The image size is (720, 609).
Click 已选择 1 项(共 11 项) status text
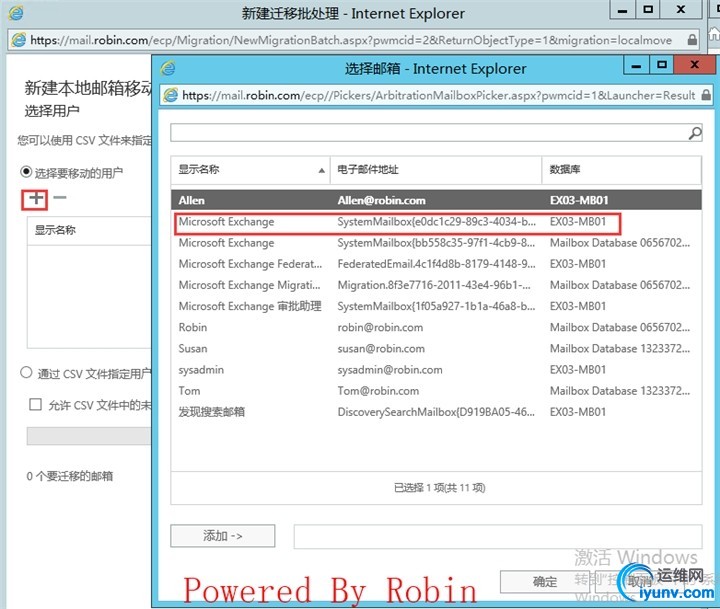tap(439, 488)
